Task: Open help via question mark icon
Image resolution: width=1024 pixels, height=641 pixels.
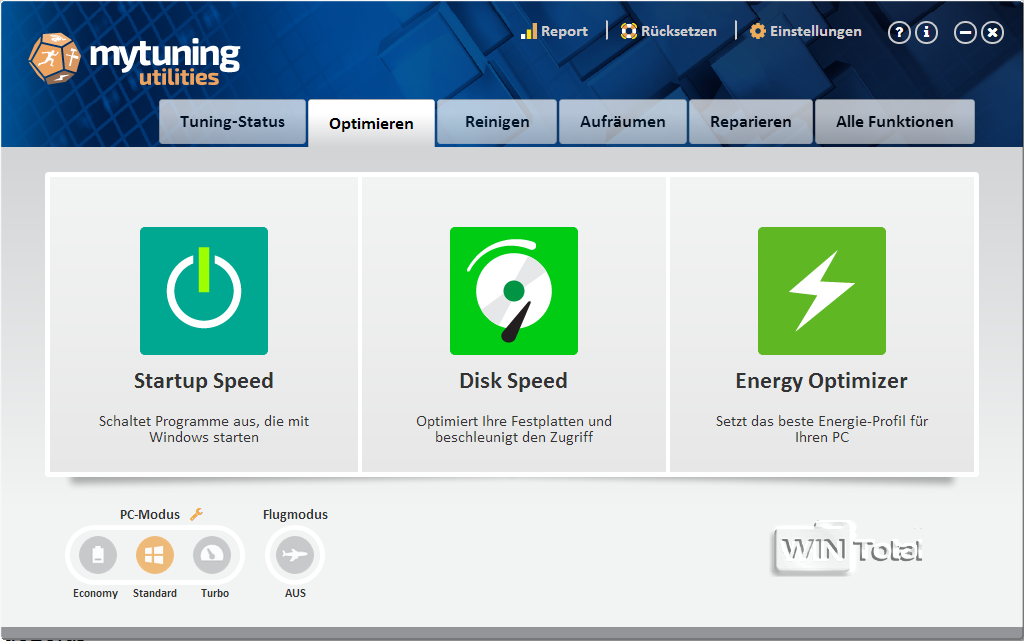Action: [x=899, y=32]
